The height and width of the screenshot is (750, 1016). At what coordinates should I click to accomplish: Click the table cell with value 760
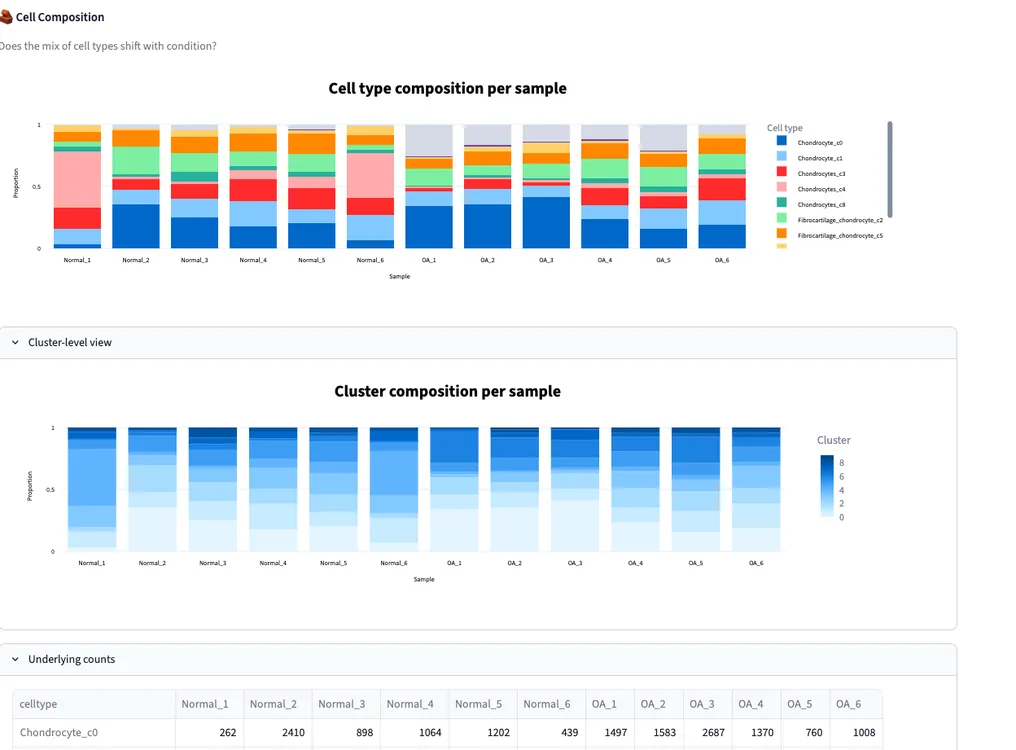click(x=805, y=732)
